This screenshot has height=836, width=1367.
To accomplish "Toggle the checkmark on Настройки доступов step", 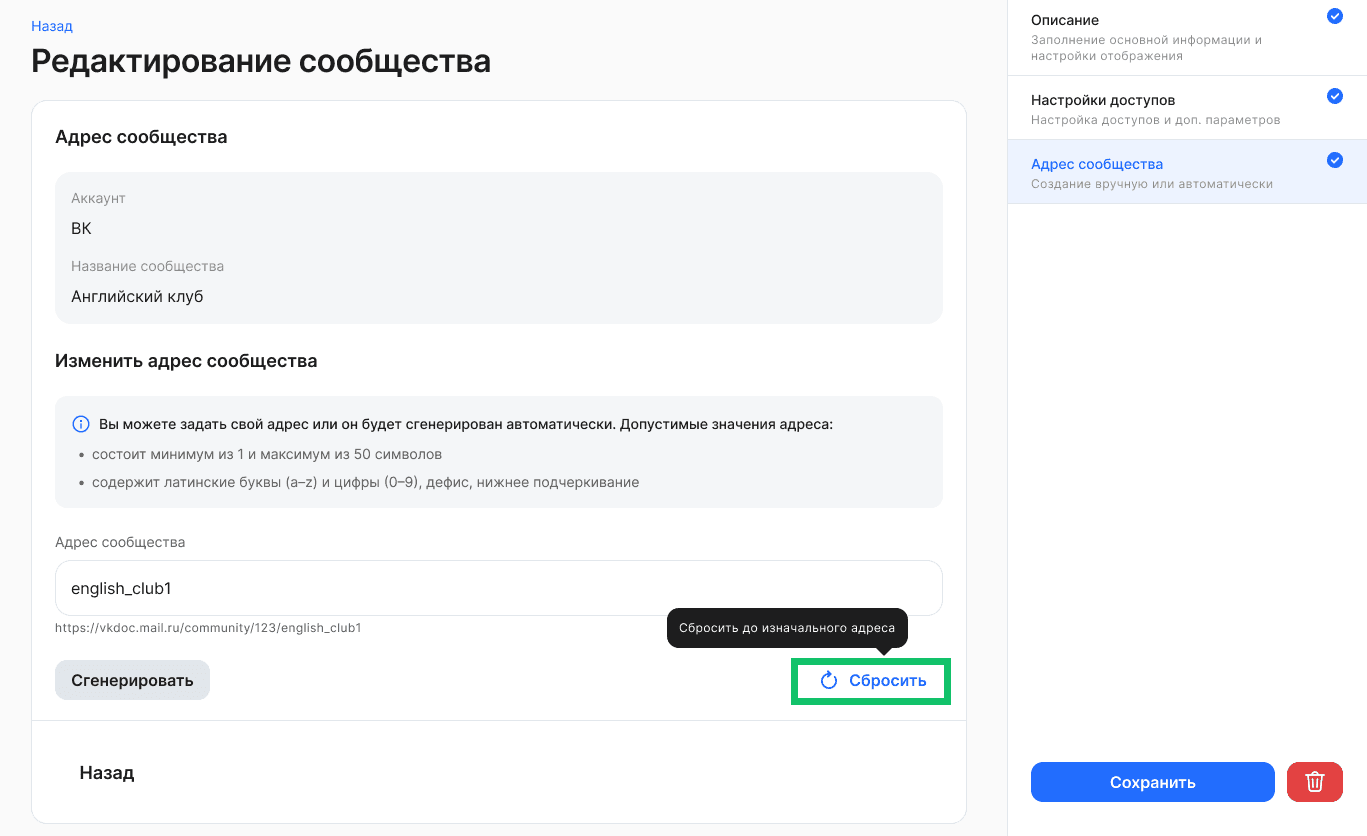I will tap(1334, 96).
